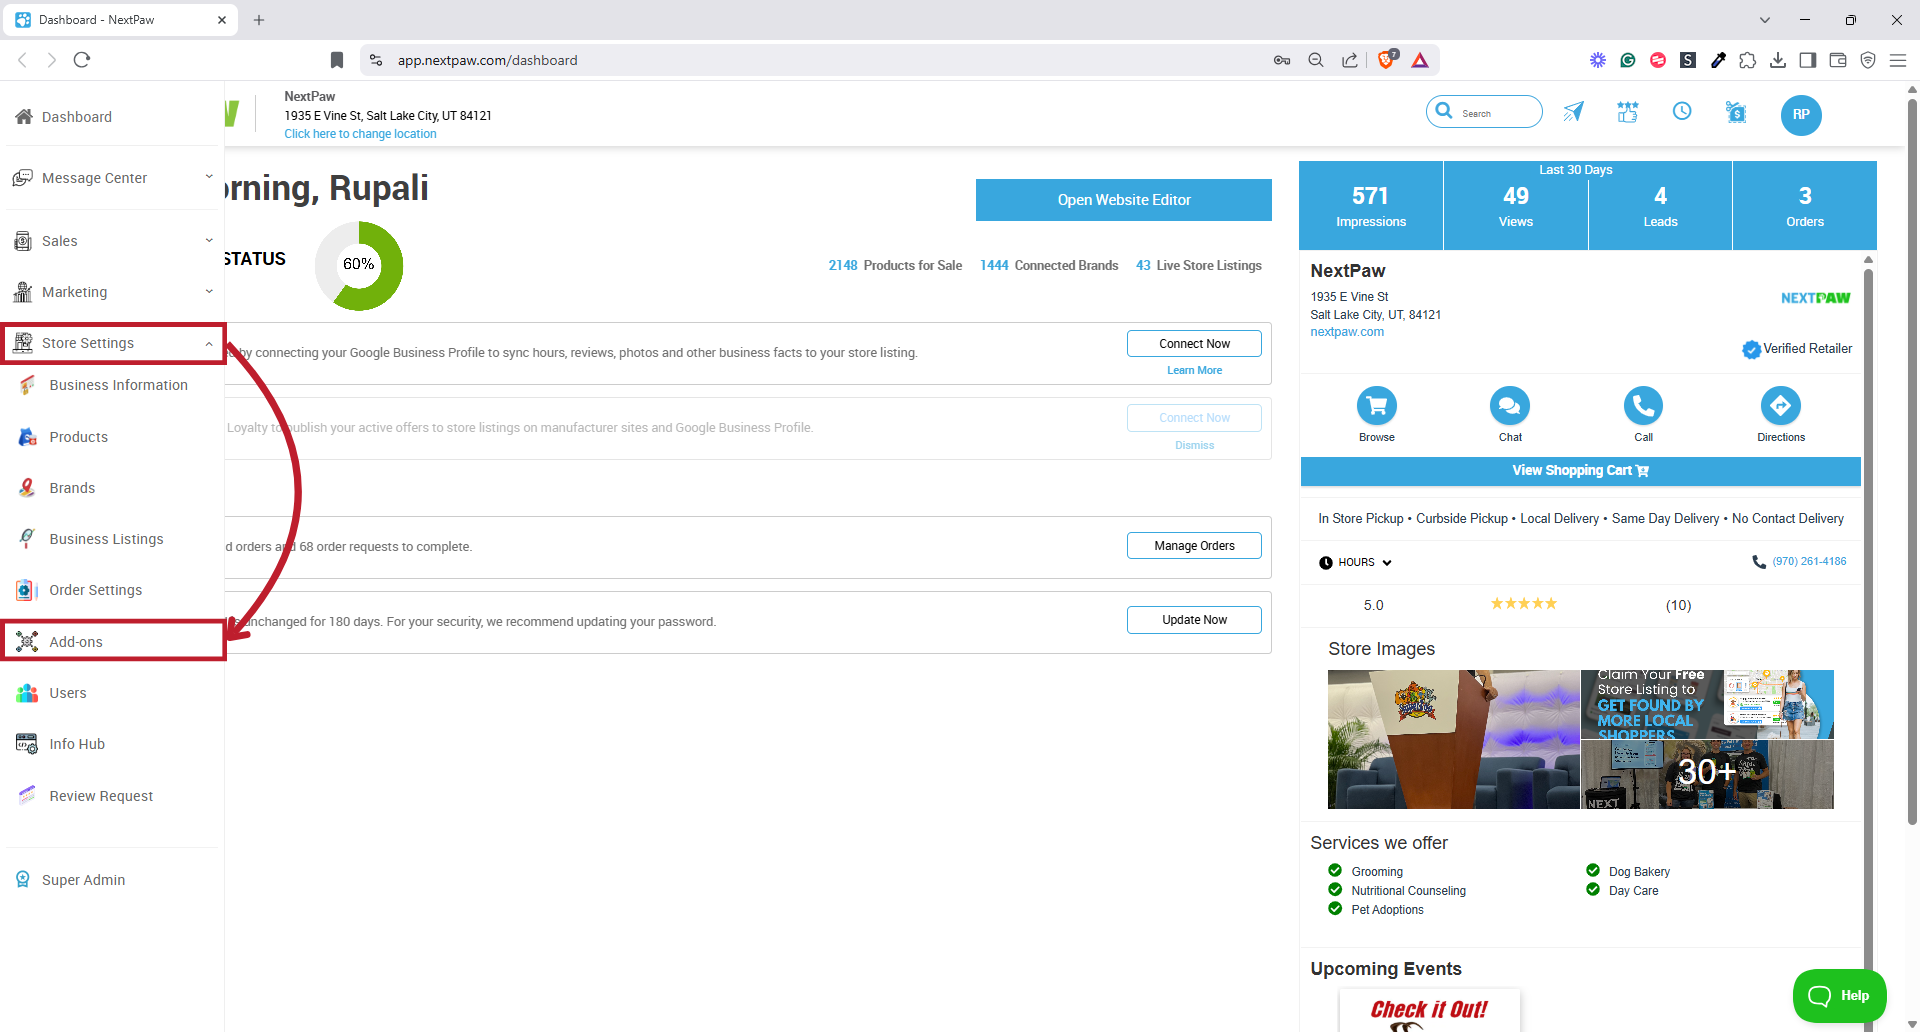Open the RP profile avatar
1920x1032 pixels.
pyautogui.click(x=1801, y=115)
